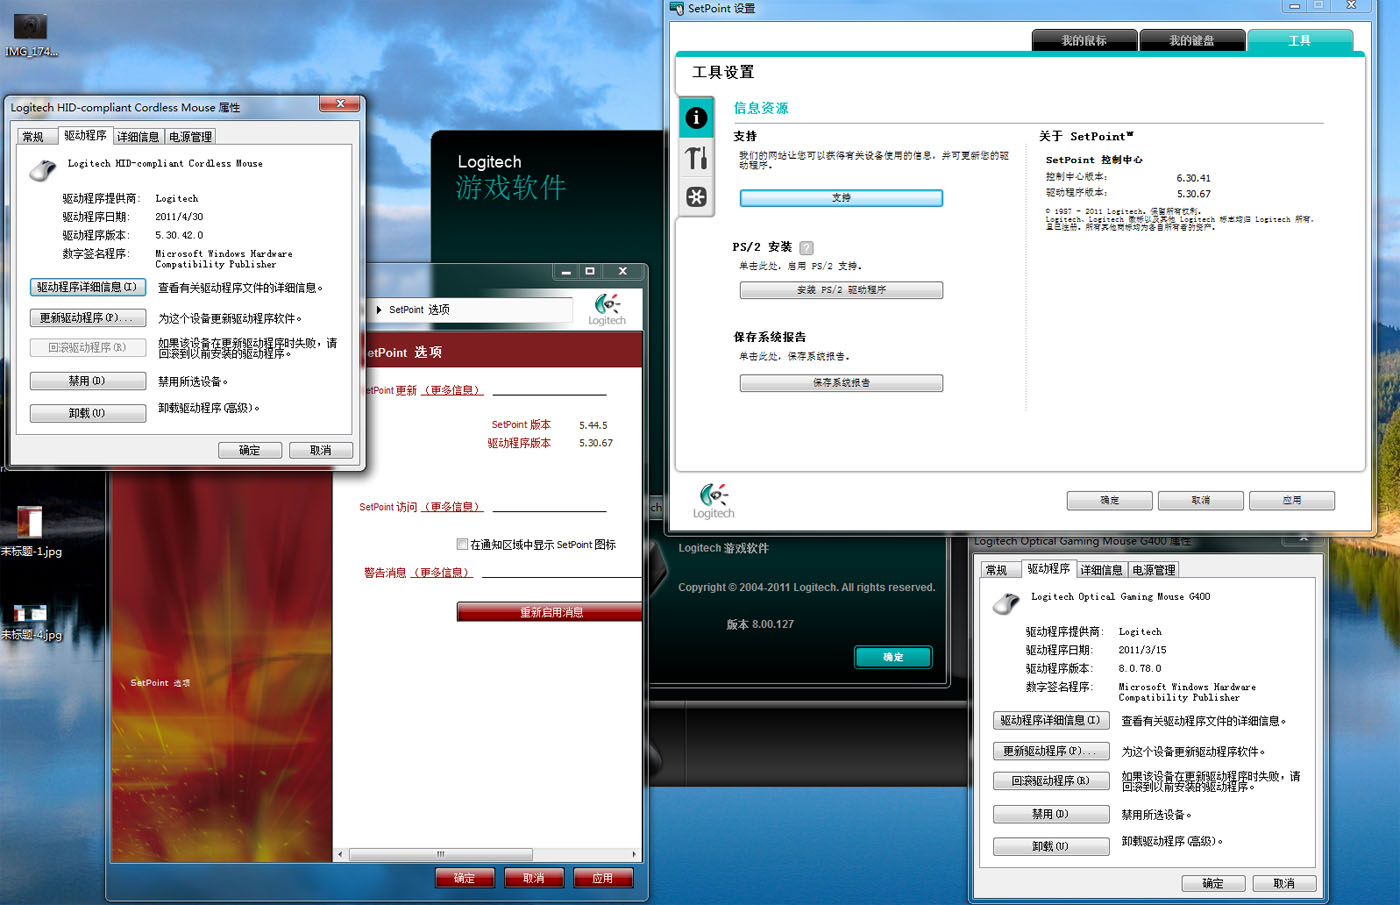1400x905 pixels.
Task: Minimize the SetPoint 选项 window
Action: coord(566,271)
